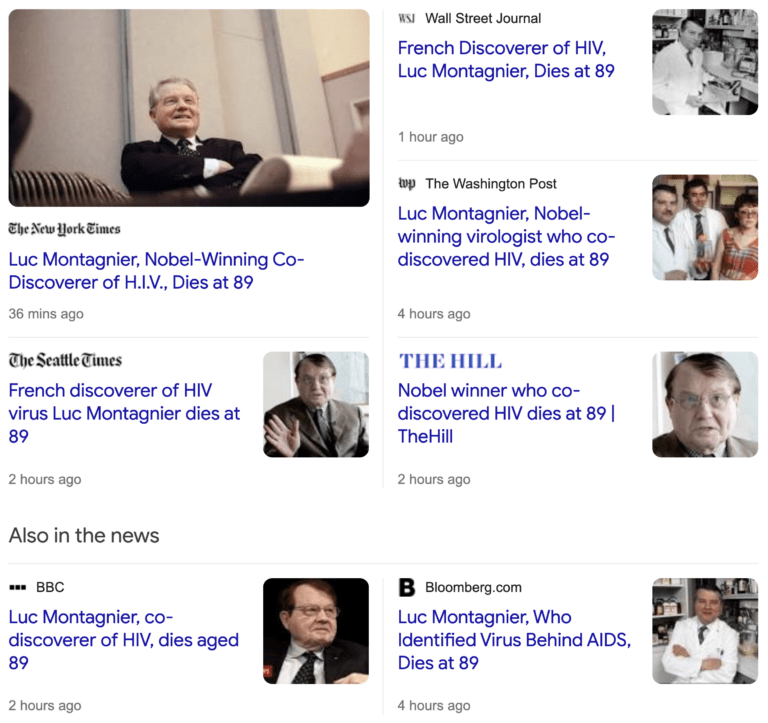Click The New York Times logo
Screen dimensions: 768x723
(64, 229)
